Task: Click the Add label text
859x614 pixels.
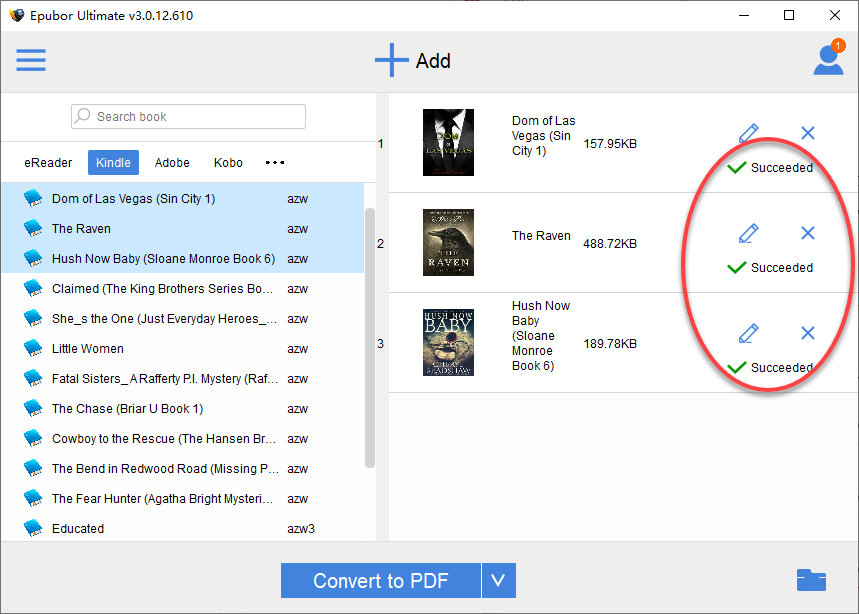Action: coord(433,61)
